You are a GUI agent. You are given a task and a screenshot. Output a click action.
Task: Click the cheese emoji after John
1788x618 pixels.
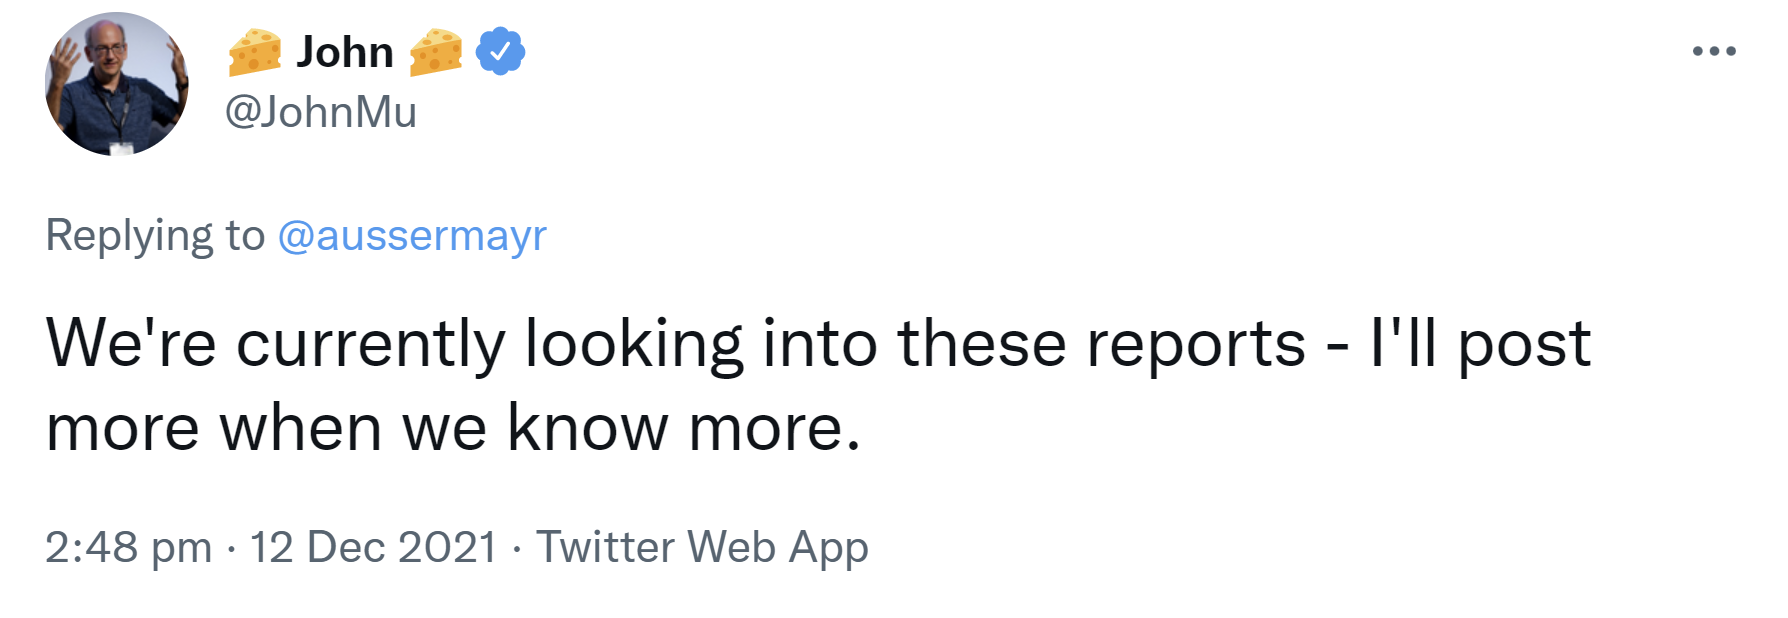(x=436, y=52)
